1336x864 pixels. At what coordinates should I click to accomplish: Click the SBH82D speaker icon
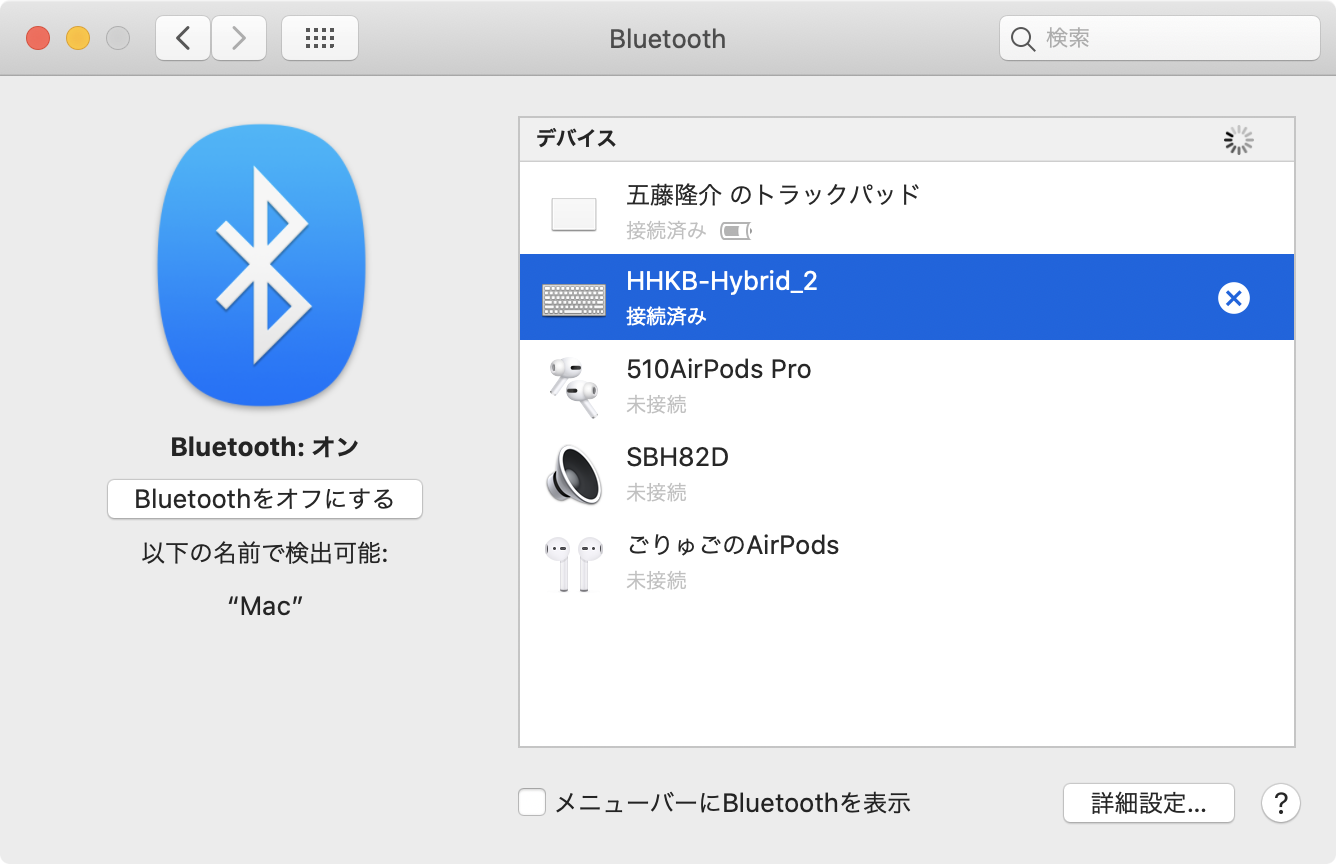(573, 474)
